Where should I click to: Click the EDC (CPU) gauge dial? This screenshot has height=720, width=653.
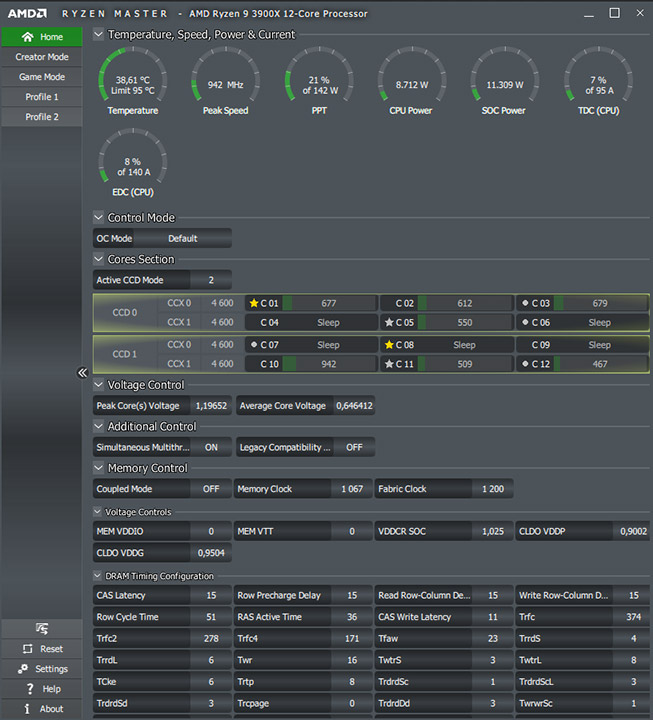[133, 158]
